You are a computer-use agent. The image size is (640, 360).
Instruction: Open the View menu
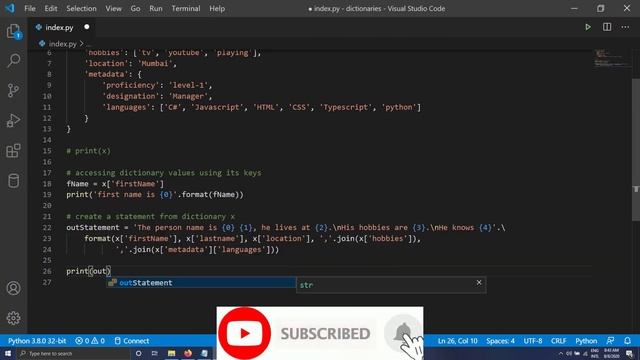113,9
